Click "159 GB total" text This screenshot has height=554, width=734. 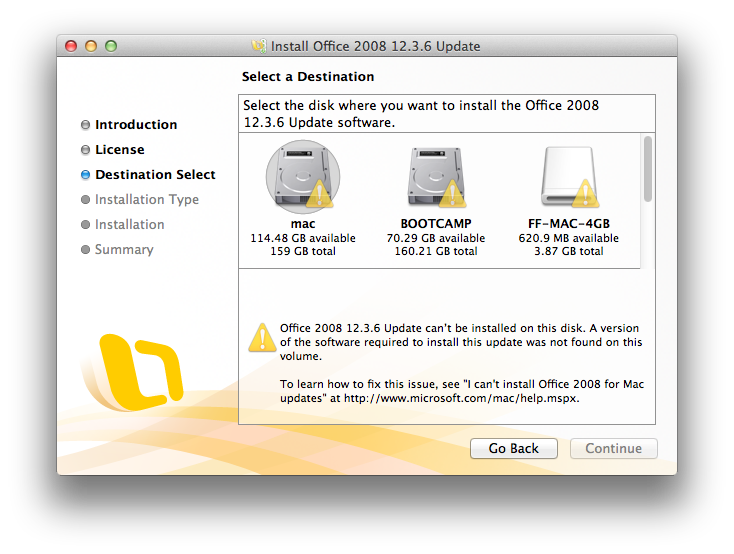tap(303, 251)
